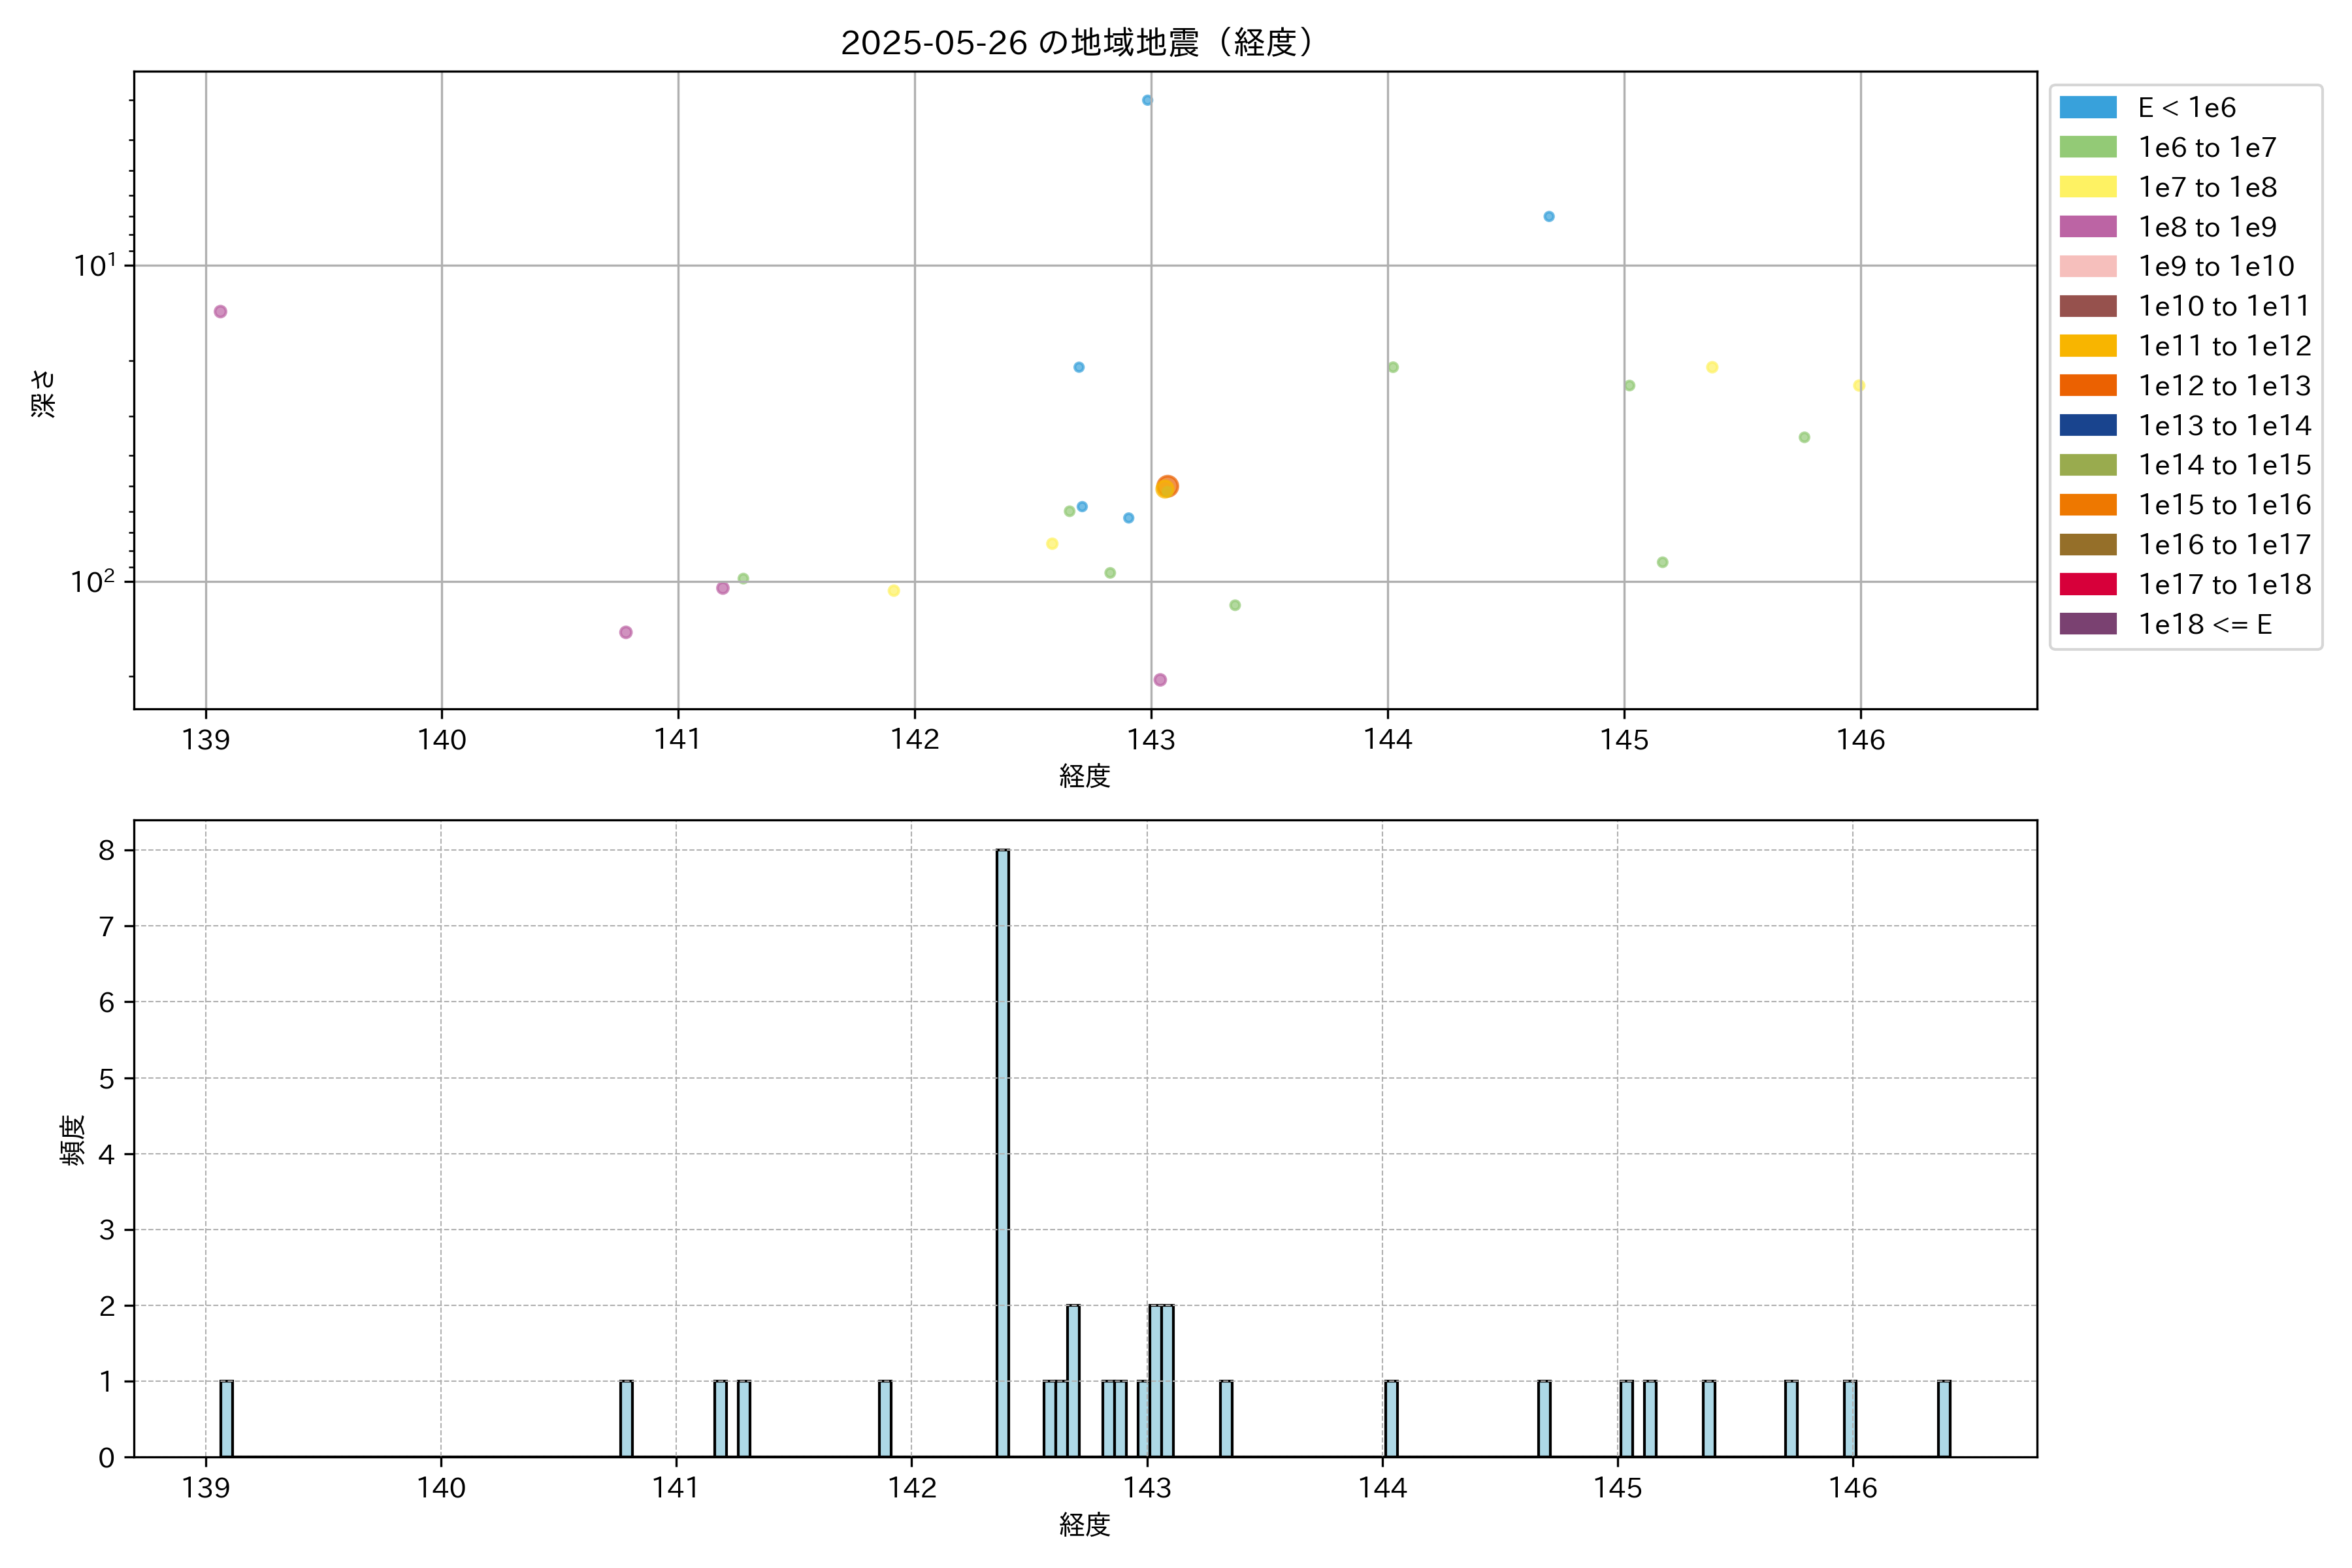The image size is (2352, 1568).
Task: Click the purple point near longitude 139
Action: click(220, 312)
